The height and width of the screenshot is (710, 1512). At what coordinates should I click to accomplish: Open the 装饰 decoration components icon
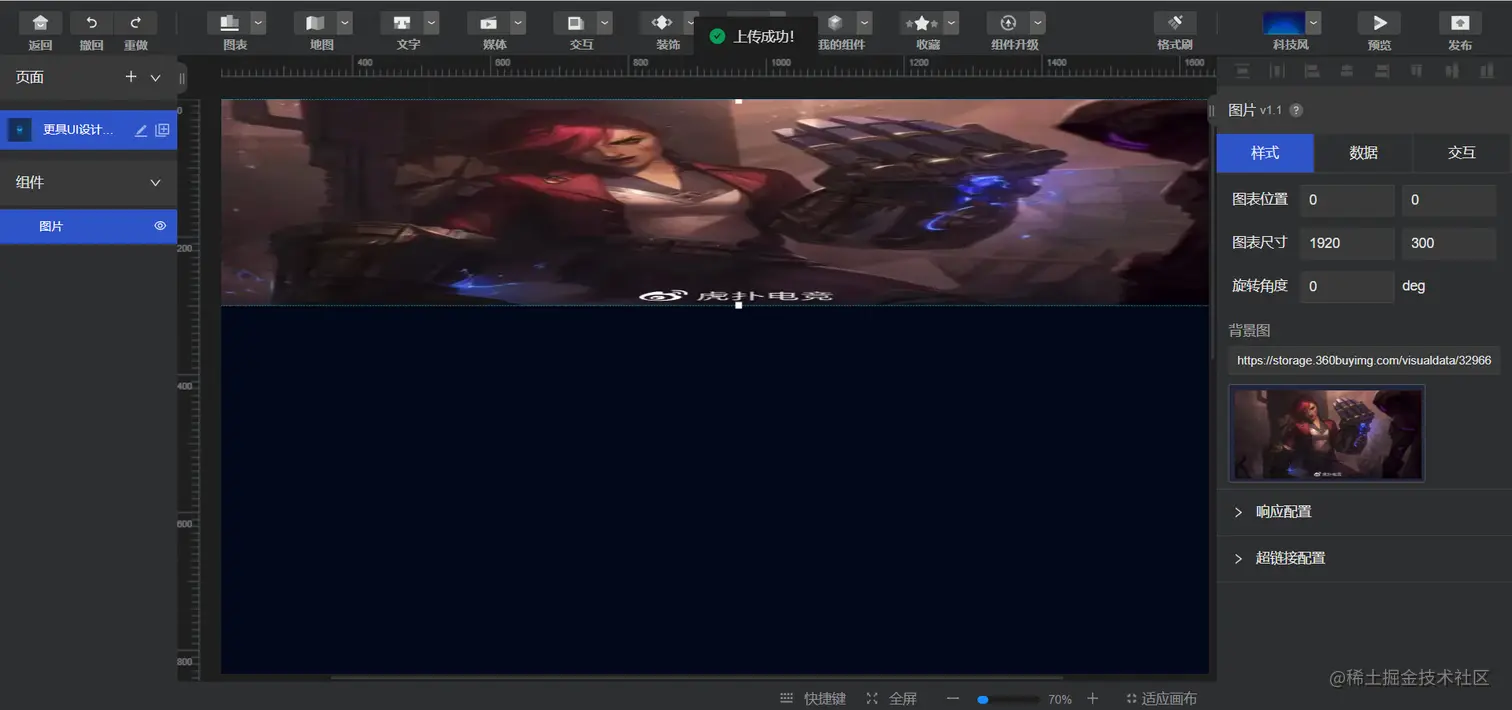(661, 23)
